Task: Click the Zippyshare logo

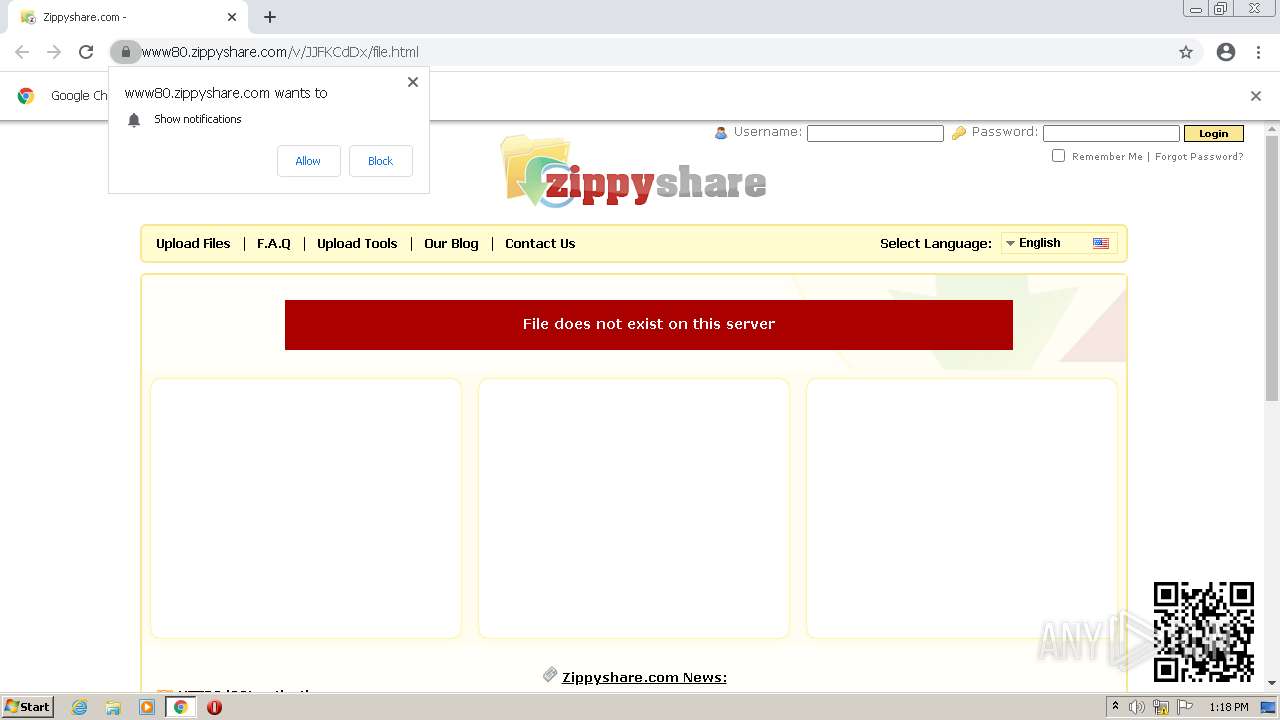Action: coord(634,172)
